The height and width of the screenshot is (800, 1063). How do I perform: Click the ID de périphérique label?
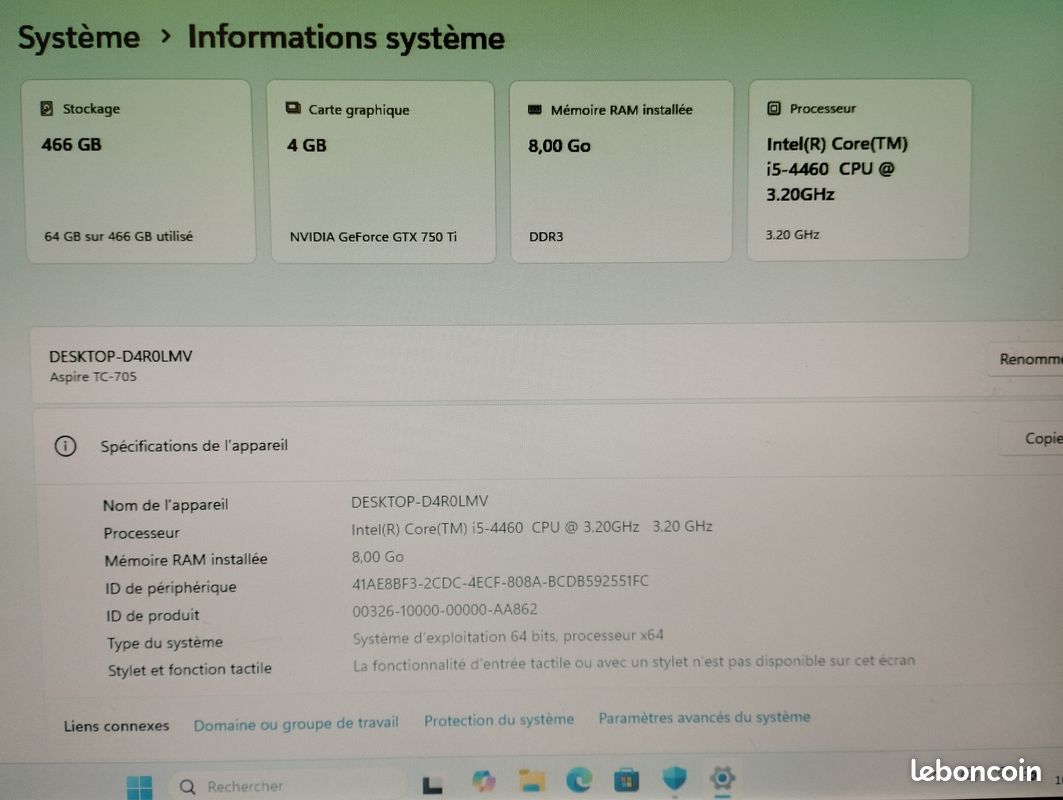tap(171, 588)
